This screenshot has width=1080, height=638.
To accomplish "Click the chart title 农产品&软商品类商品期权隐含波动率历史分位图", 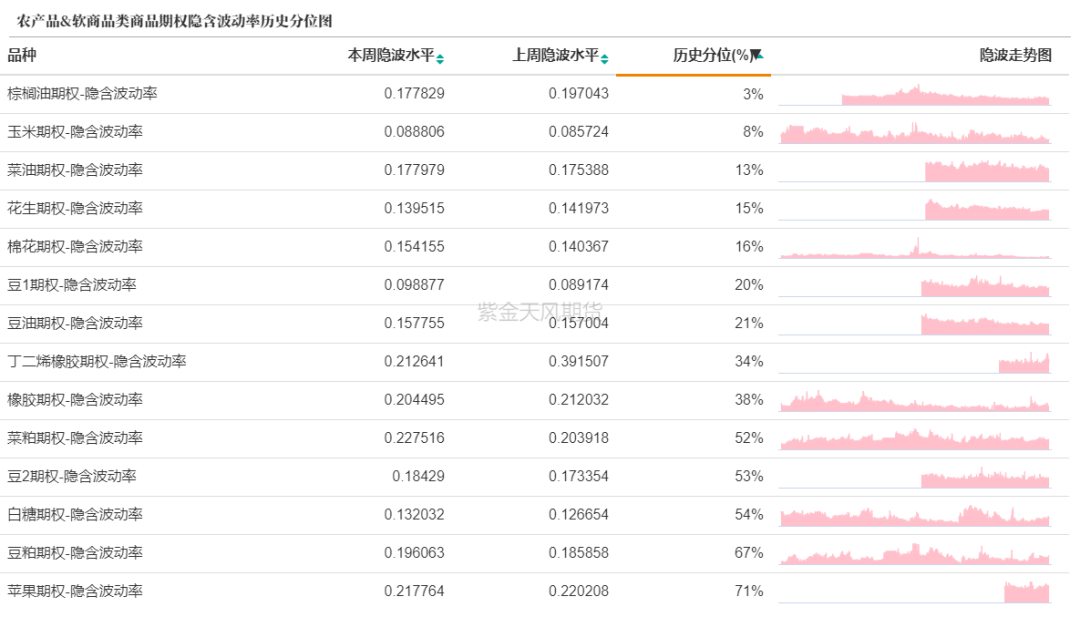I will (175, 20).
